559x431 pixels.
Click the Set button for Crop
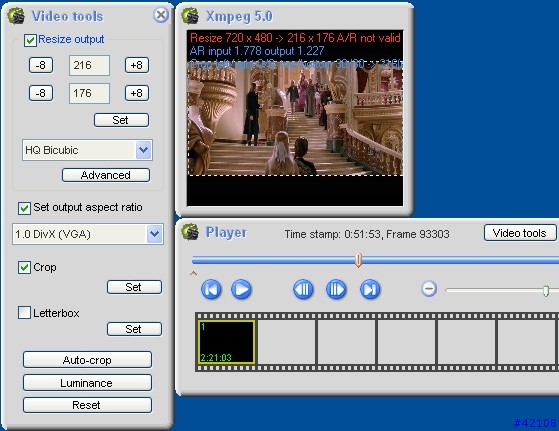(x=134, y=287)
